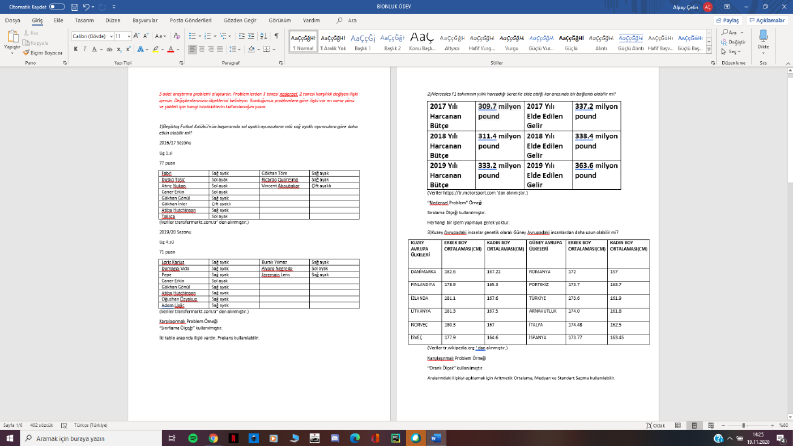Viewport: 793px width, 446px height.
Task: Toggle Superscript formatting
Action: [128, 49]
